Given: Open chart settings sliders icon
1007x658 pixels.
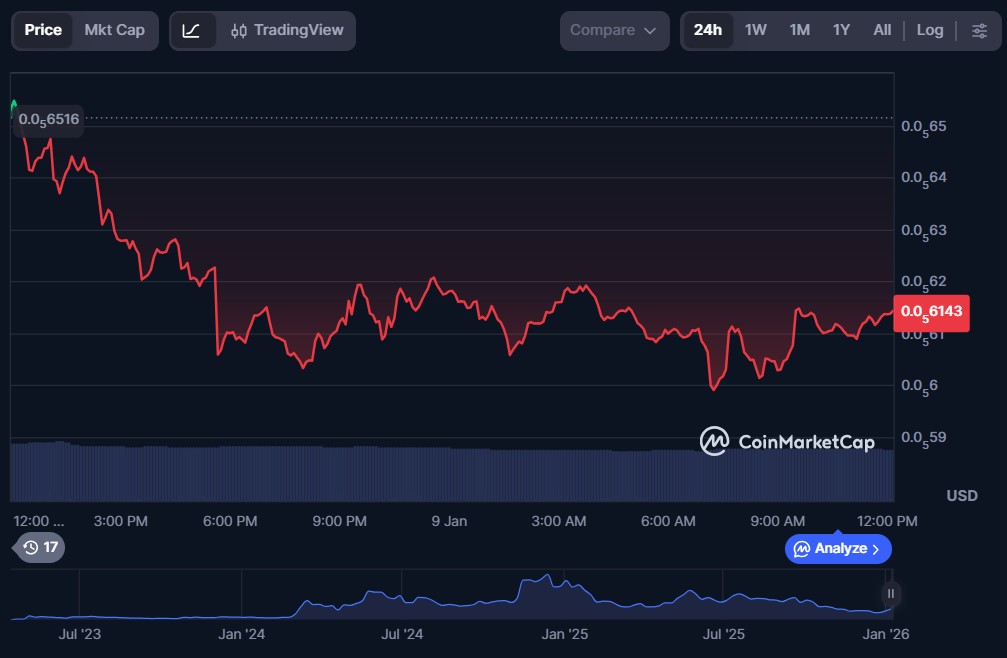Looking at the screenshot, I should [978, 30].
